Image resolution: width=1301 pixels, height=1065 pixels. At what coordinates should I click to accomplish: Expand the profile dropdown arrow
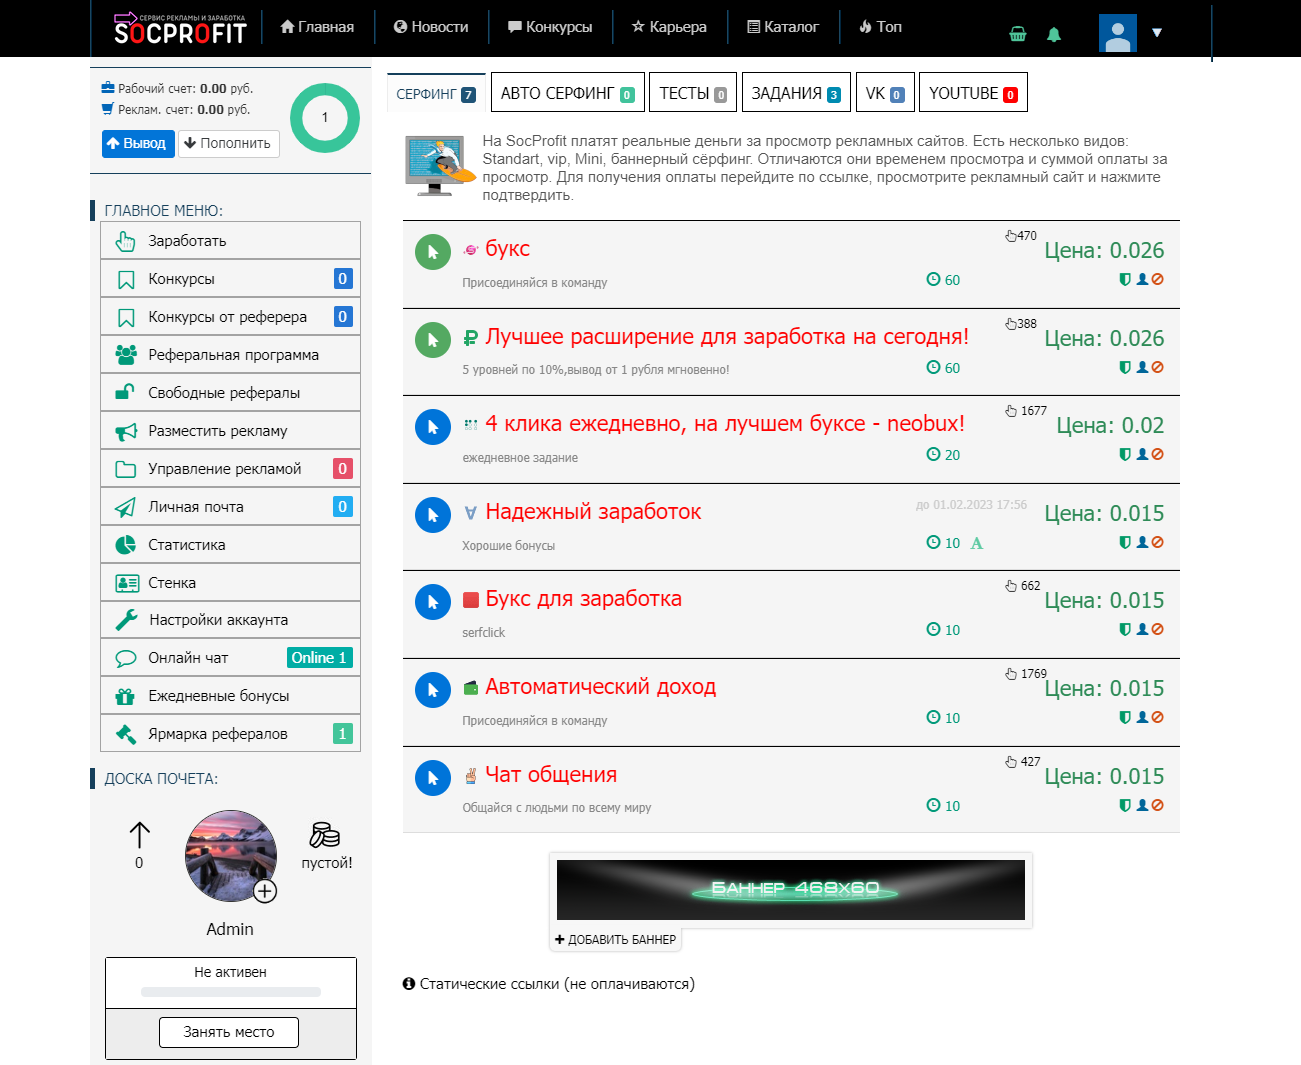1157,33
